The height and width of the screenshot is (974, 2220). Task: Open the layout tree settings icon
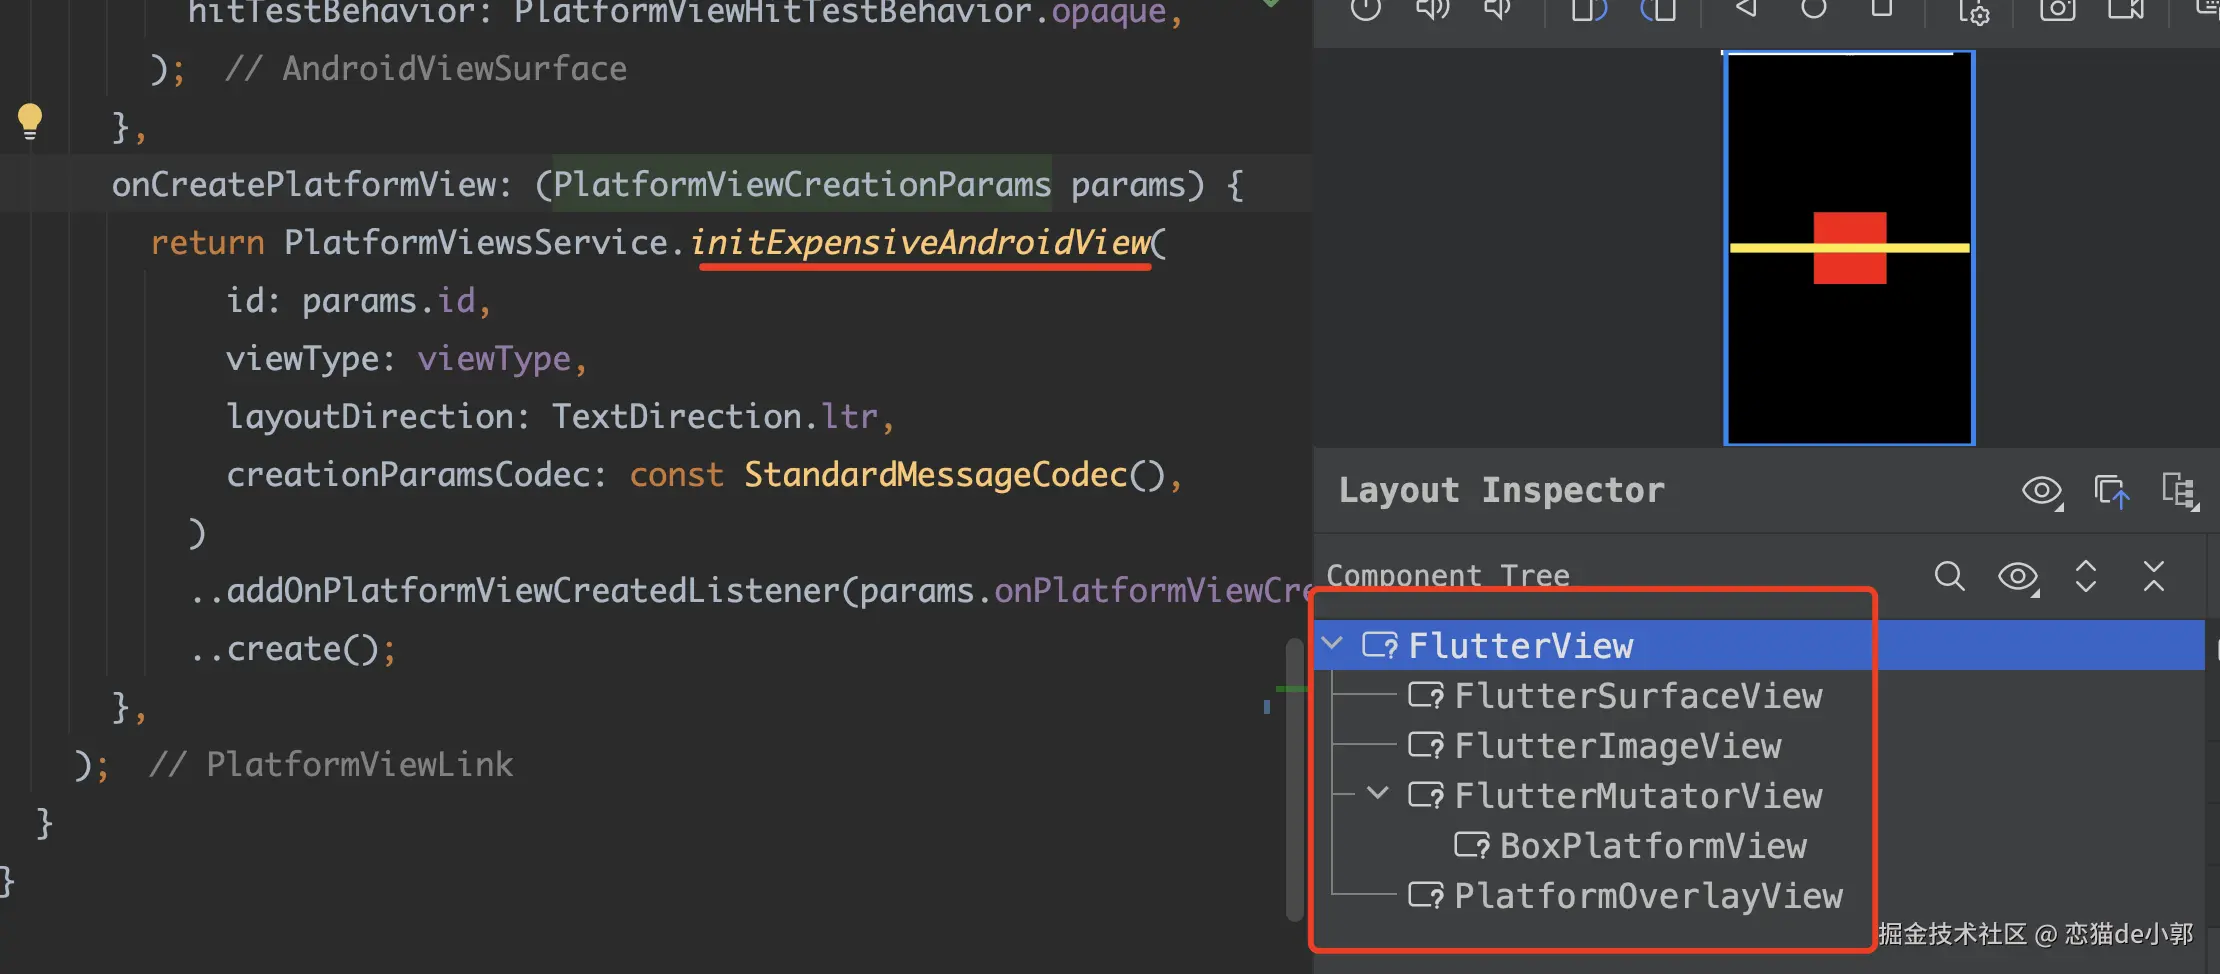click(2180, 491)
